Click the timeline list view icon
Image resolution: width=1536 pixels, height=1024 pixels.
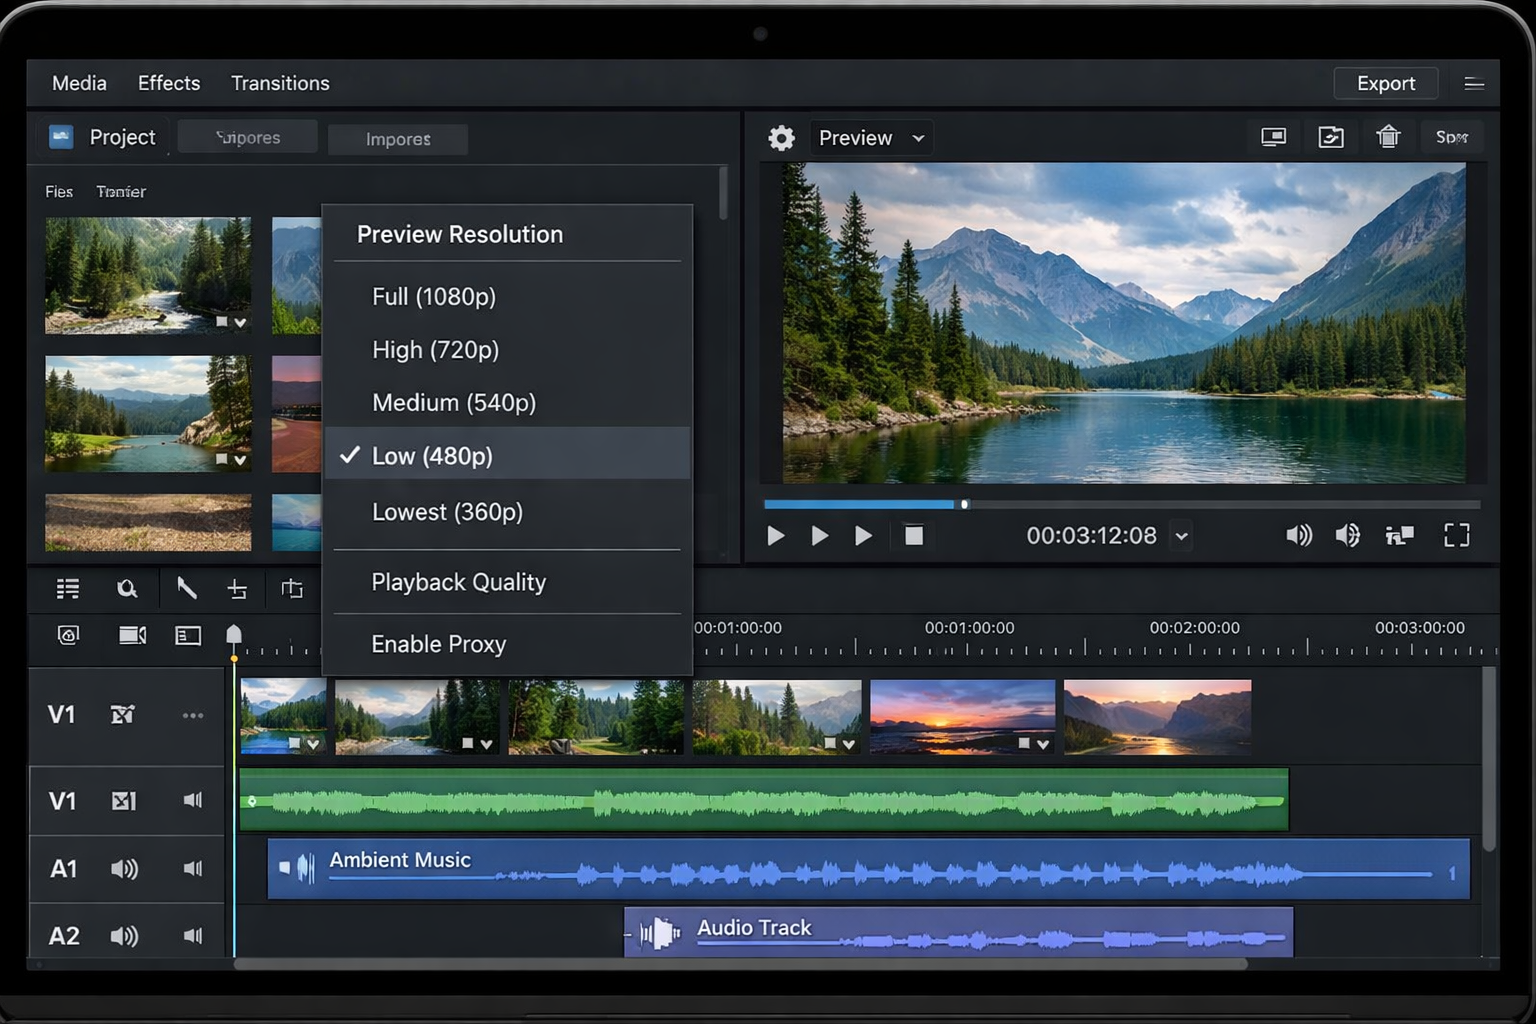click(x=68, y=589)
